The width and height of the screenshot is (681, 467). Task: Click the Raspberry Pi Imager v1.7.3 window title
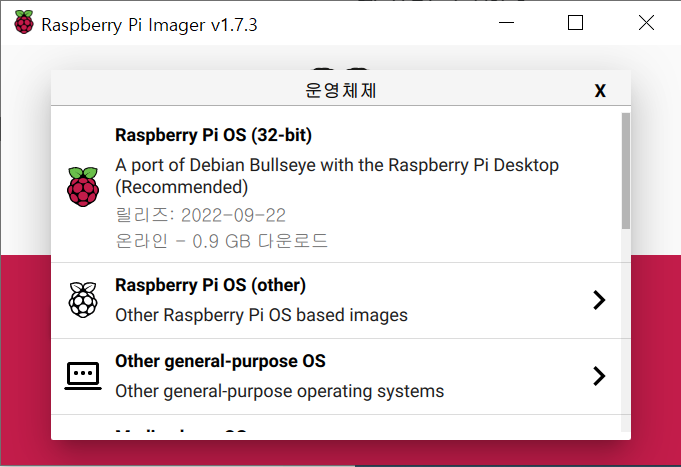click(149, 25)
